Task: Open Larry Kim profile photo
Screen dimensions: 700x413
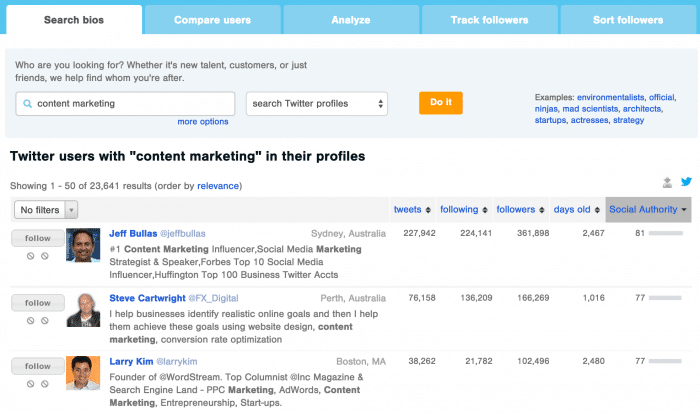Action: click(x=83, y=373)
